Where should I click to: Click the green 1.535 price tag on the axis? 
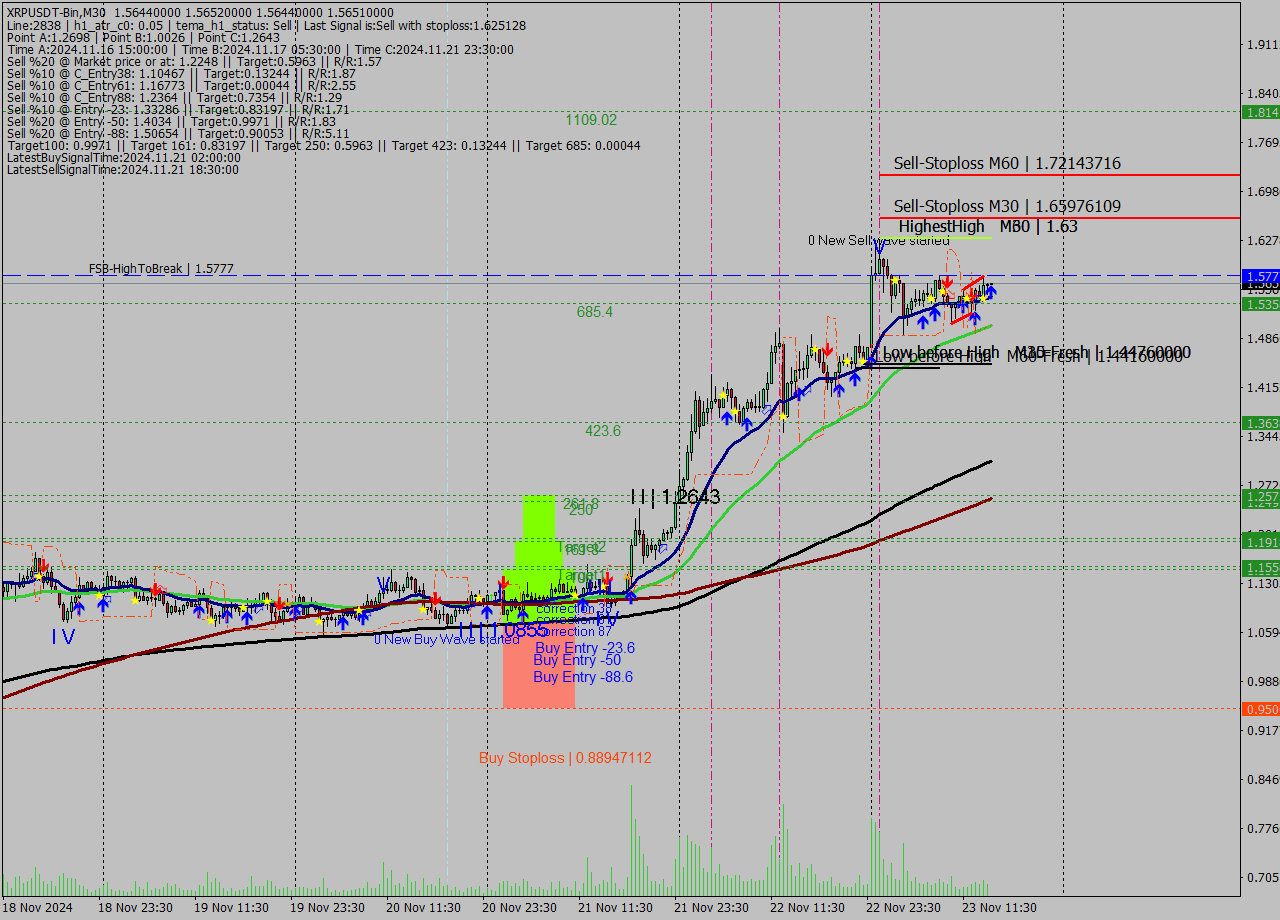click(x=1261, y=304)
